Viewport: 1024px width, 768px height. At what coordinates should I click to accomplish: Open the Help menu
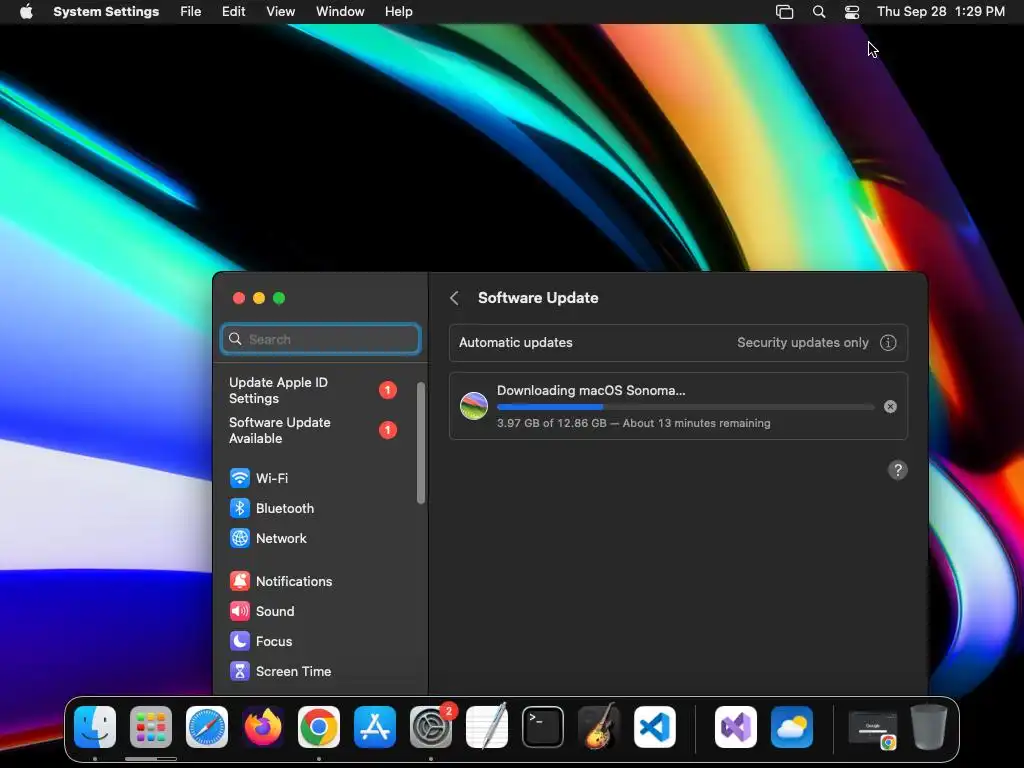coord(398,12)
